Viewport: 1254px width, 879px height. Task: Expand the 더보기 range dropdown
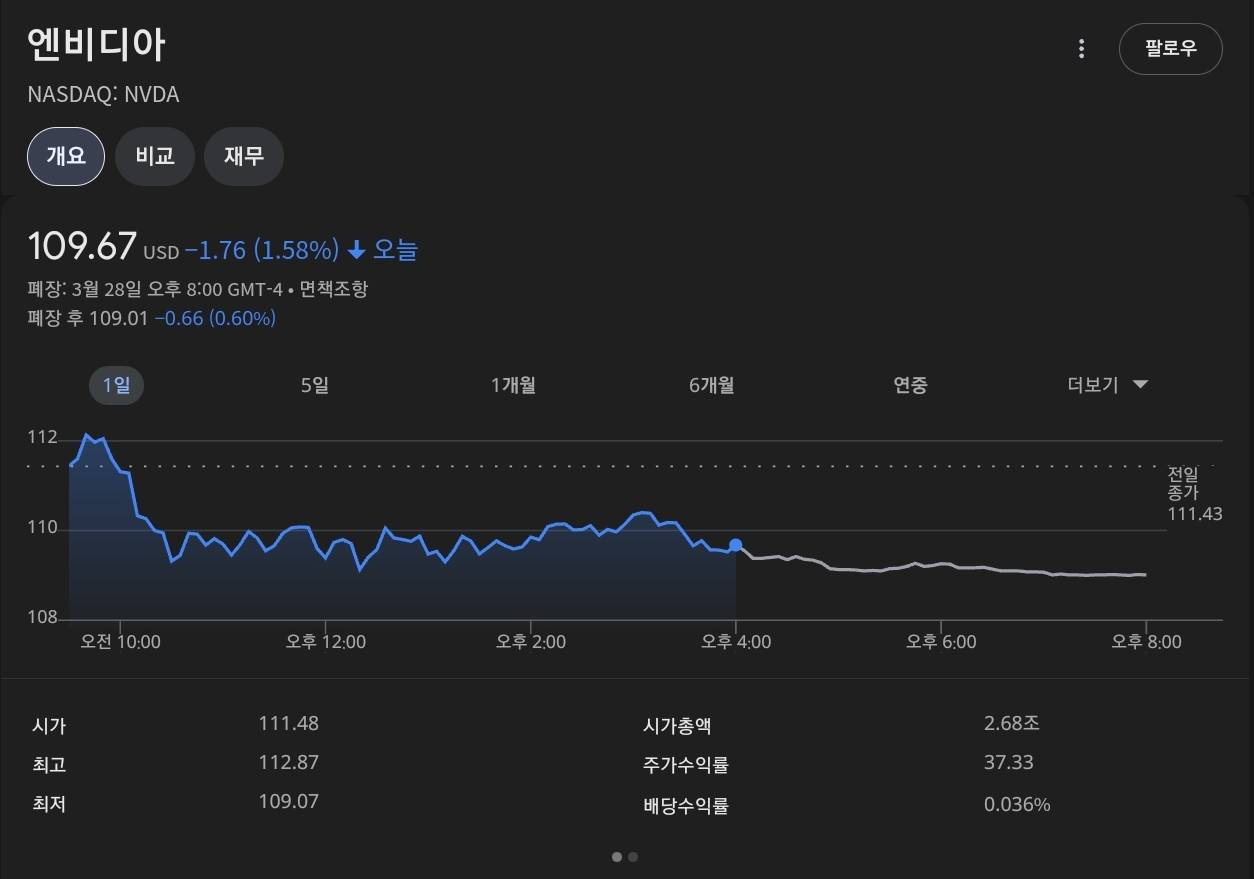pos(1107,385)
